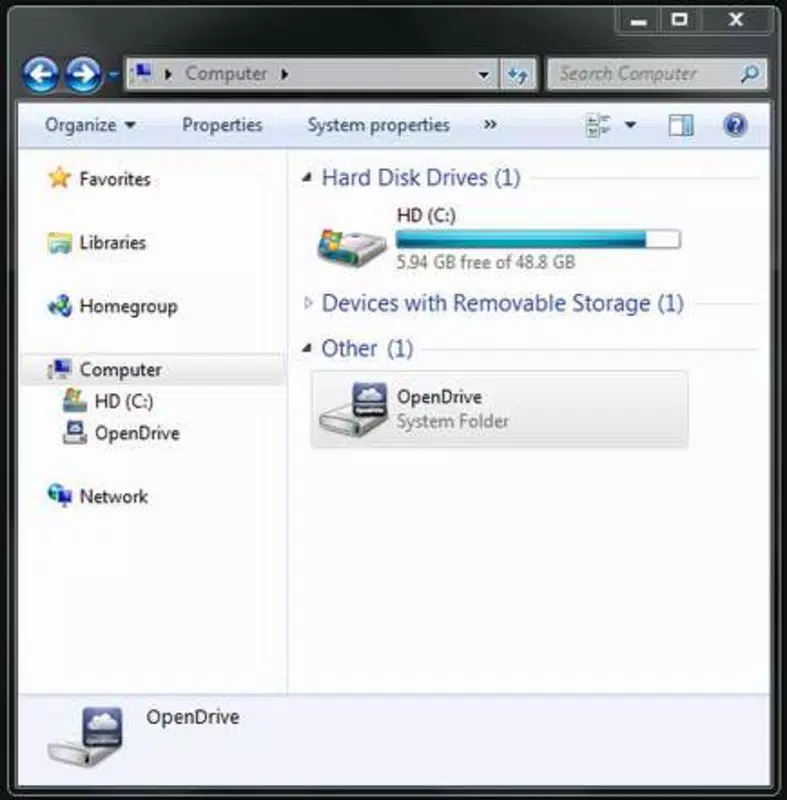Open recent pages dropdown beside Forward arrow
Viewport: 787px width, 800px height.
click(113, 74)
